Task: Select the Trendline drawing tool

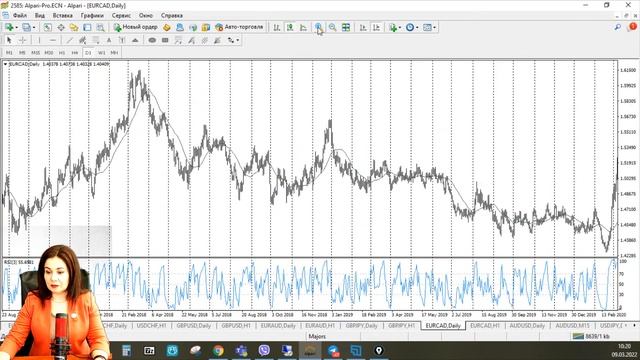Action: point(69,40)
